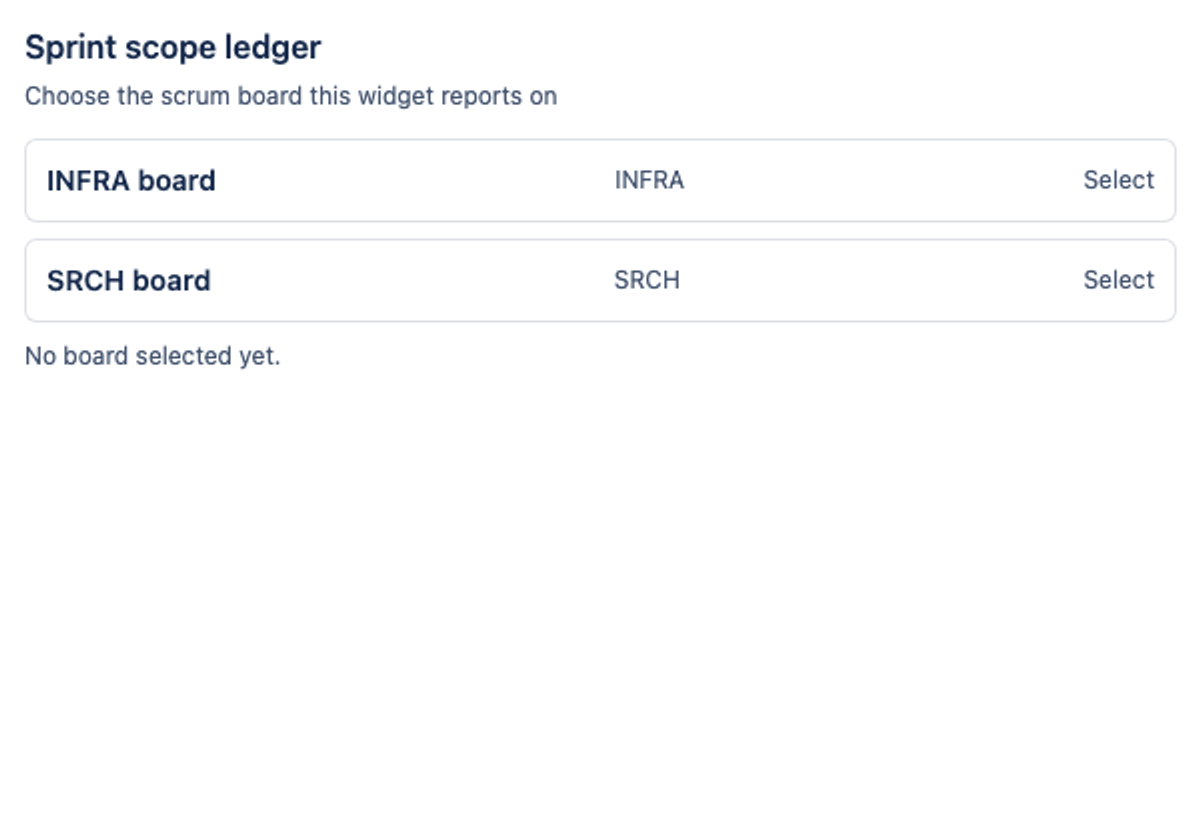Choose the INFRA board name
The image size is (1200, 840).
pos(131,180)
